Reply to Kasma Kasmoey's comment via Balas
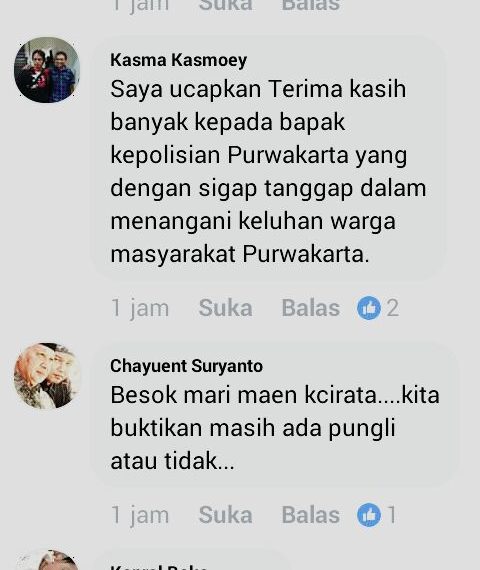The image size is (480, 570). coord(311,308)
